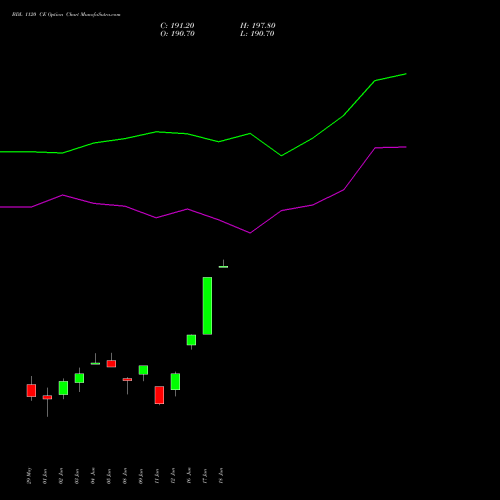Click the green candle for 02 Jun
The height and width of the screenshot is (500, 500).
click(63, 388)
